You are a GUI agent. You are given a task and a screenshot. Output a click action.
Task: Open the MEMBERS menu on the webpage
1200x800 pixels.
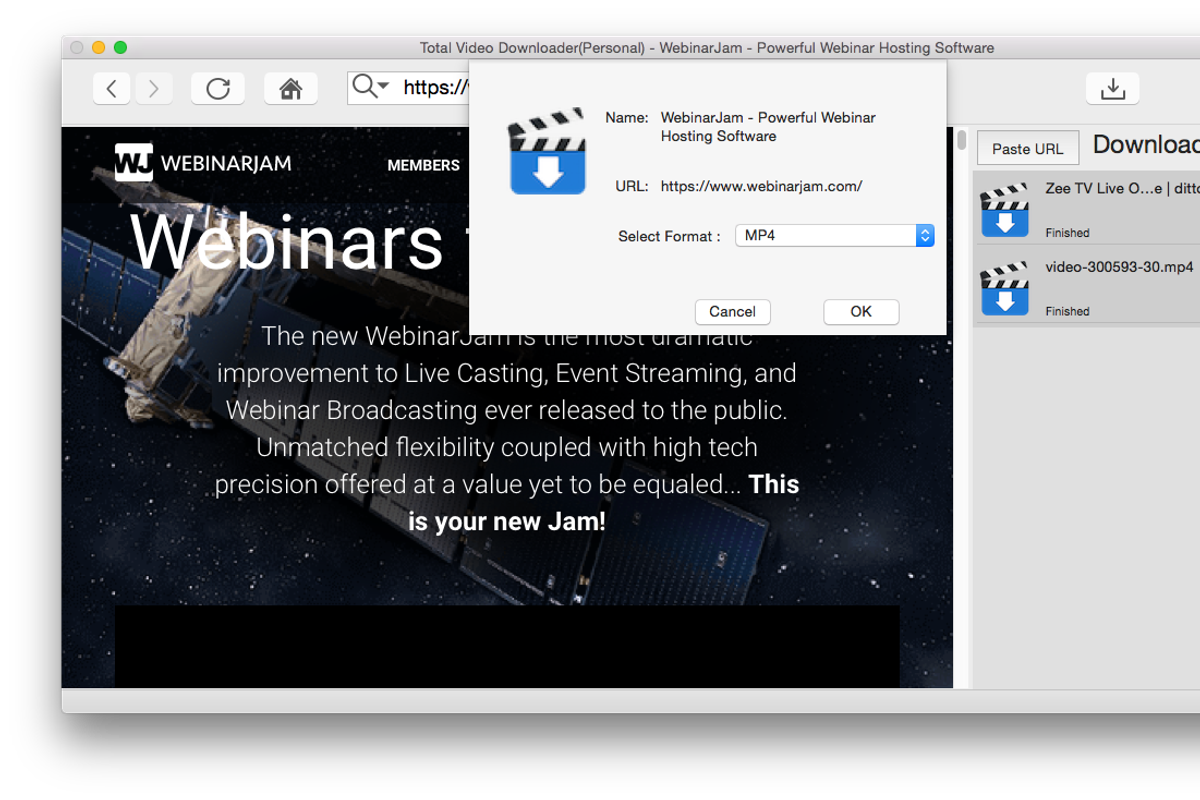(423, 165)
